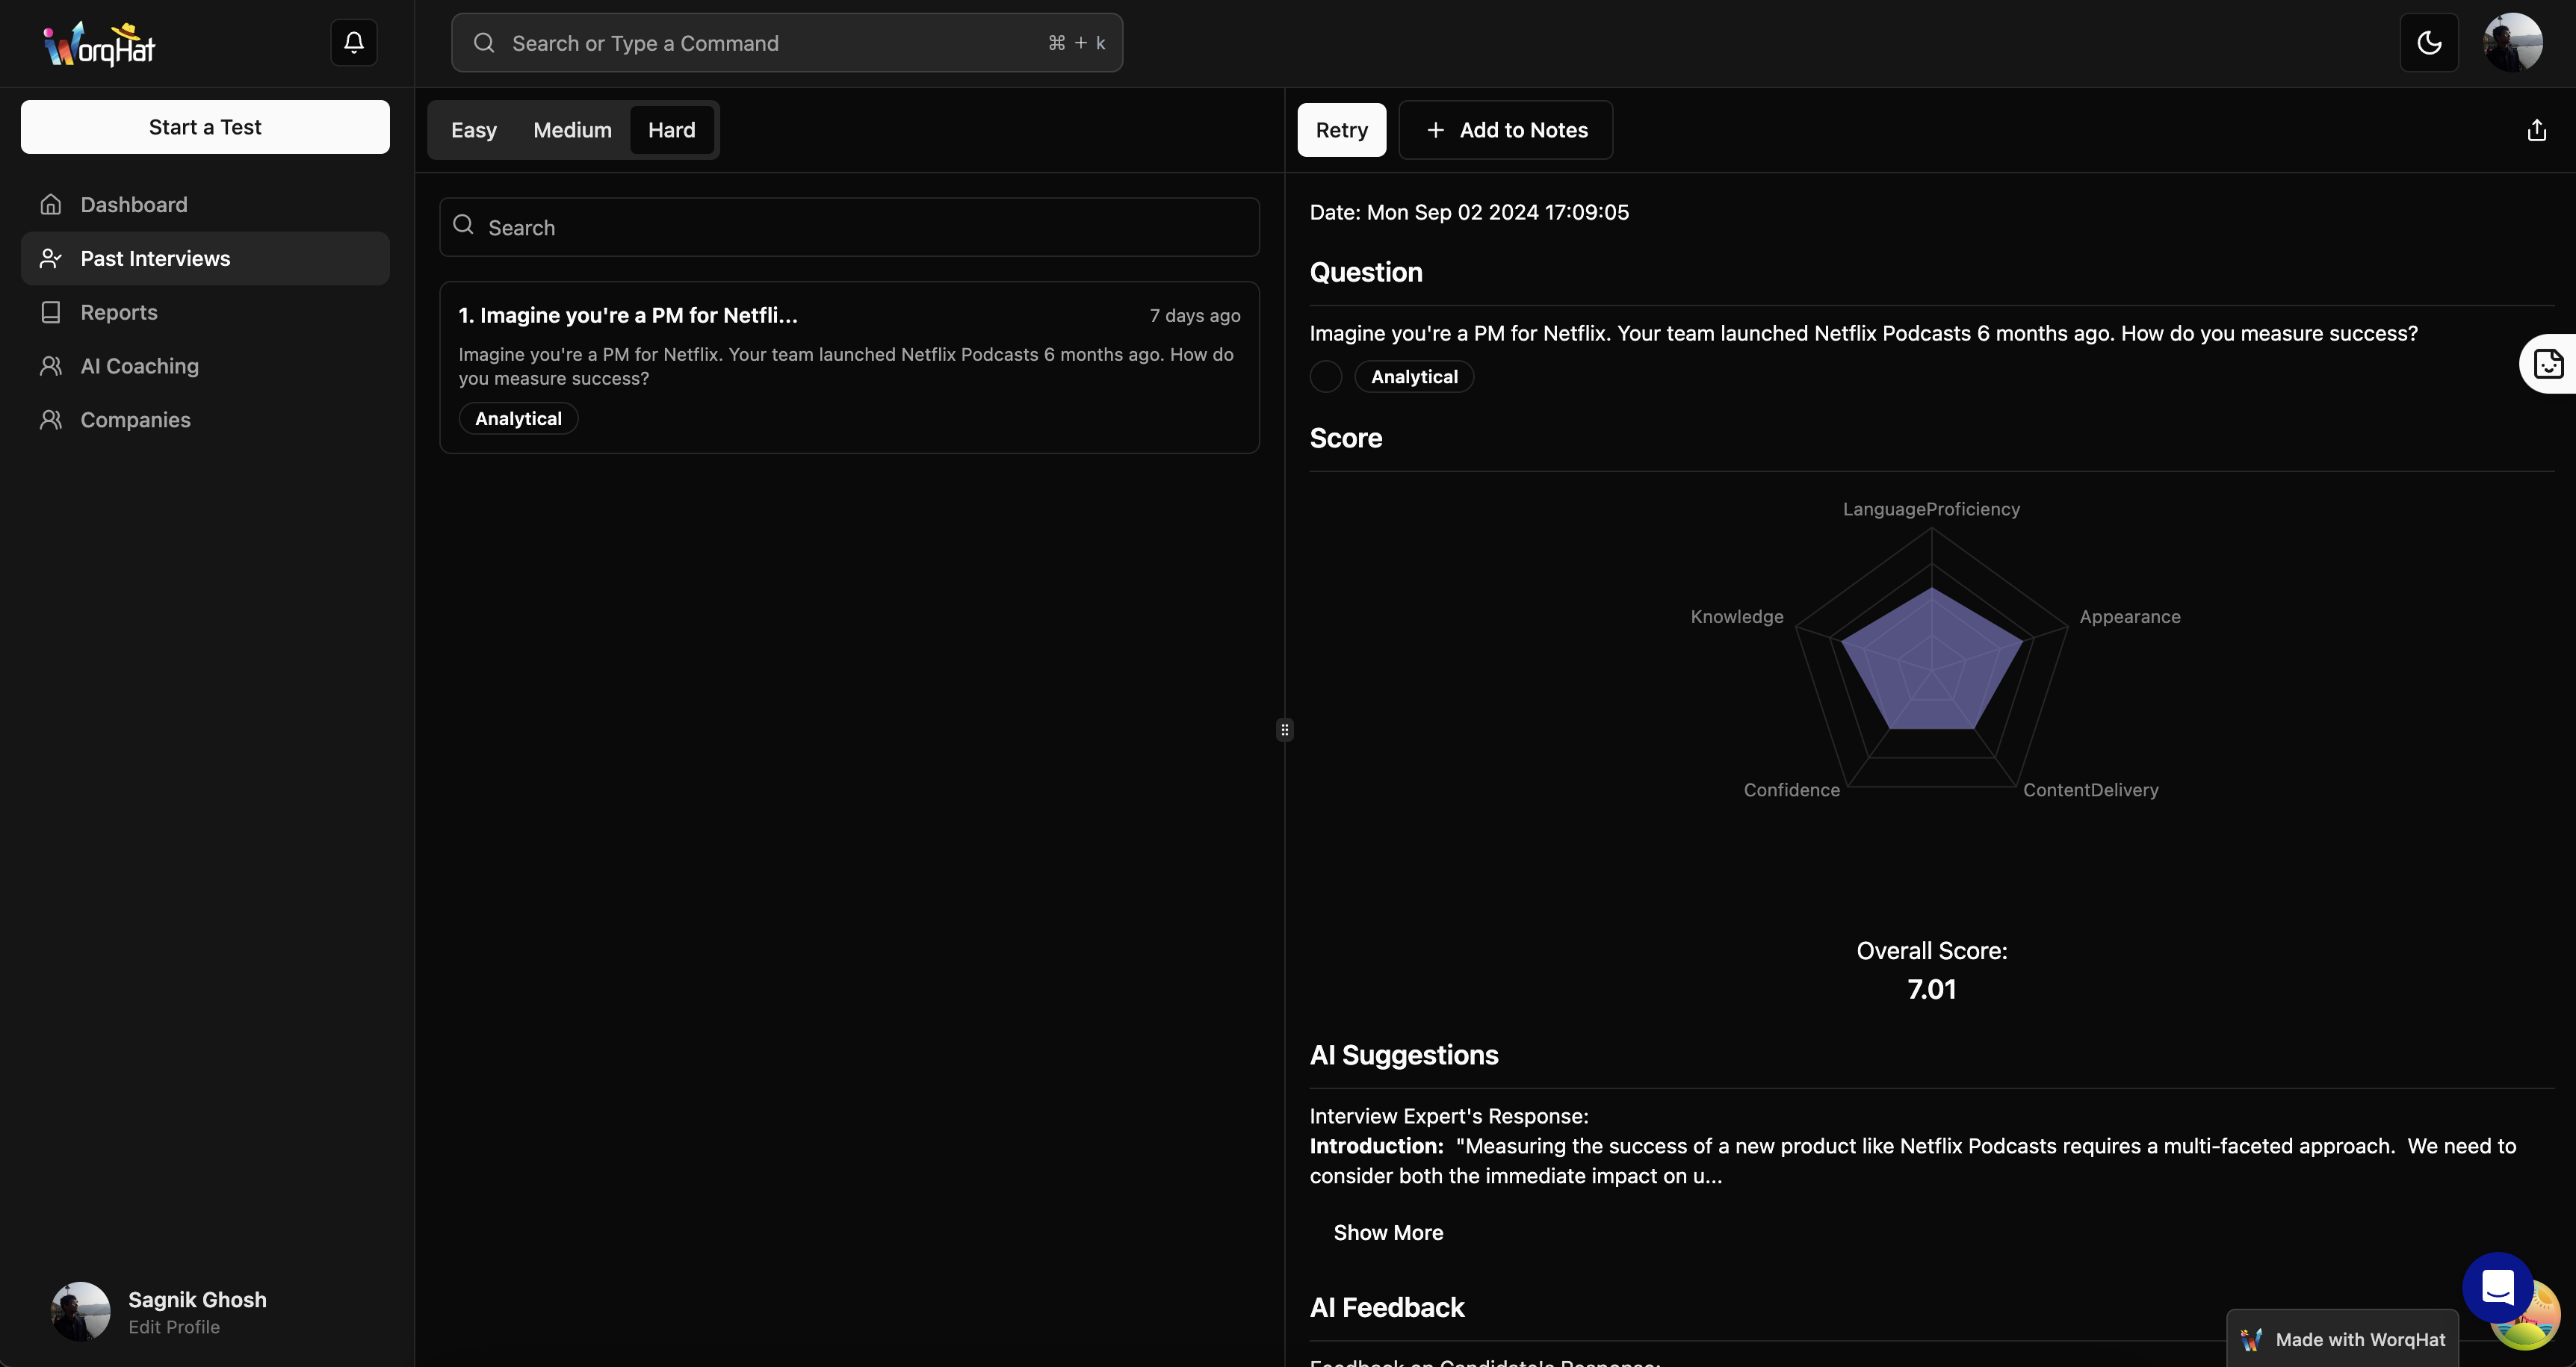Select the Medium difficulty tab
2576x1367 pixels.
point(572,130)
